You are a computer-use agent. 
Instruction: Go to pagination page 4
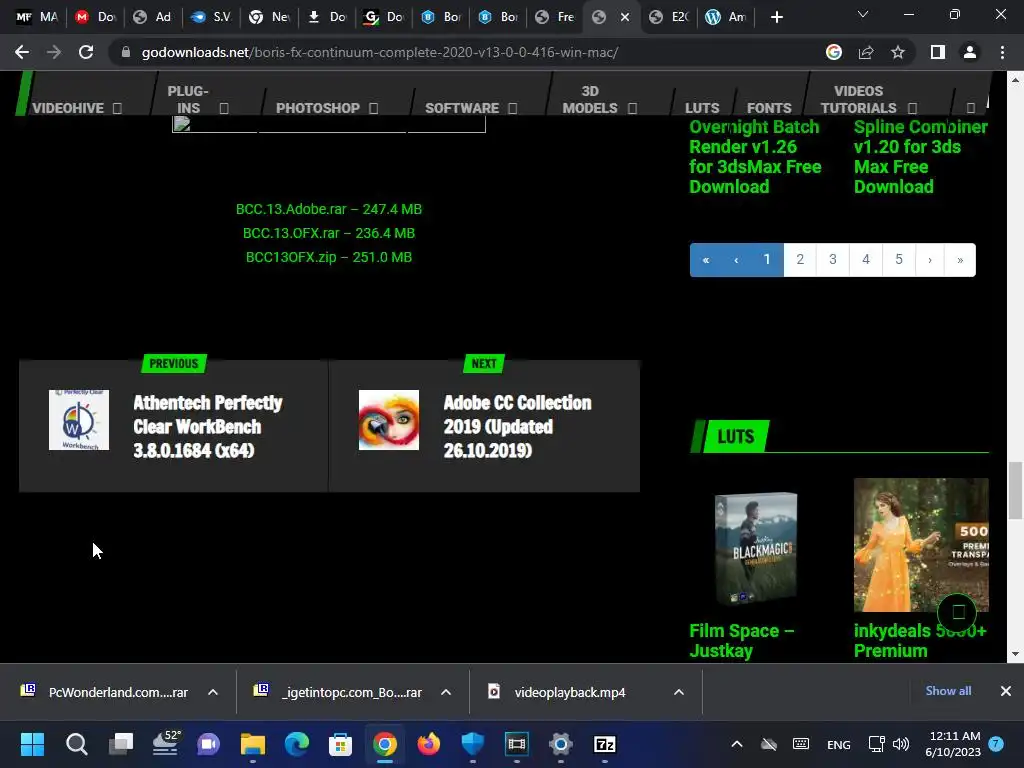tap(866, 260)
